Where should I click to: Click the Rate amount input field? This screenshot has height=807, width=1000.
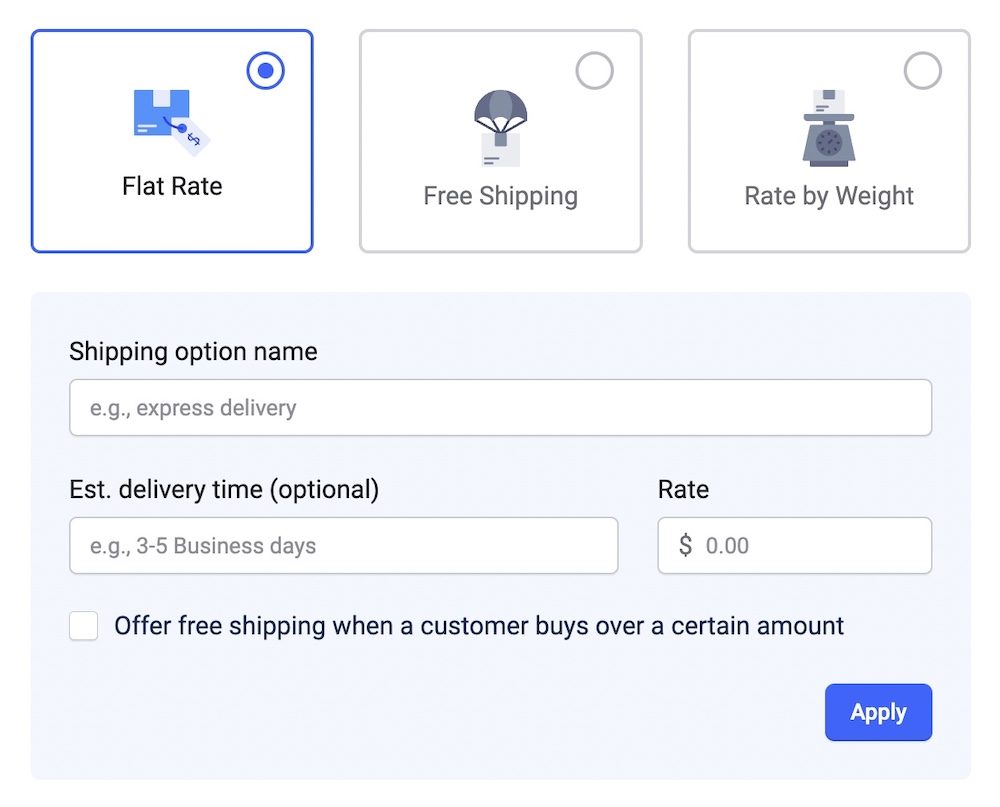(810, 546)
